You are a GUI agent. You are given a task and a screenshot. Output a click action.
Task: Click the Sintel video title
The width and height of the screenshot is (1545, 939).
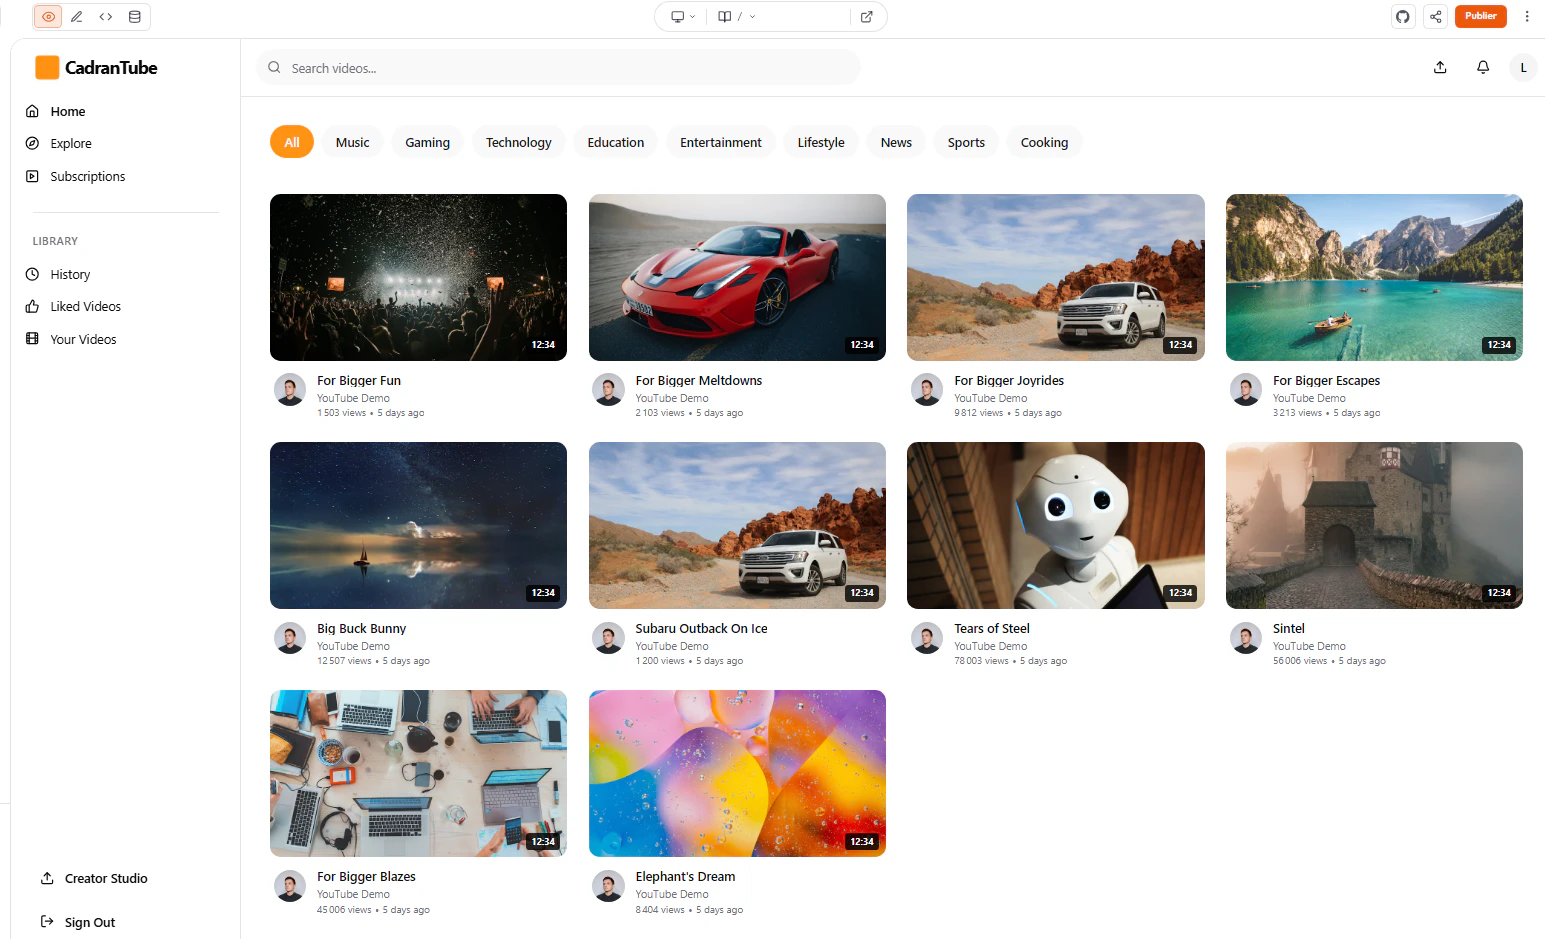[1289, 629]
